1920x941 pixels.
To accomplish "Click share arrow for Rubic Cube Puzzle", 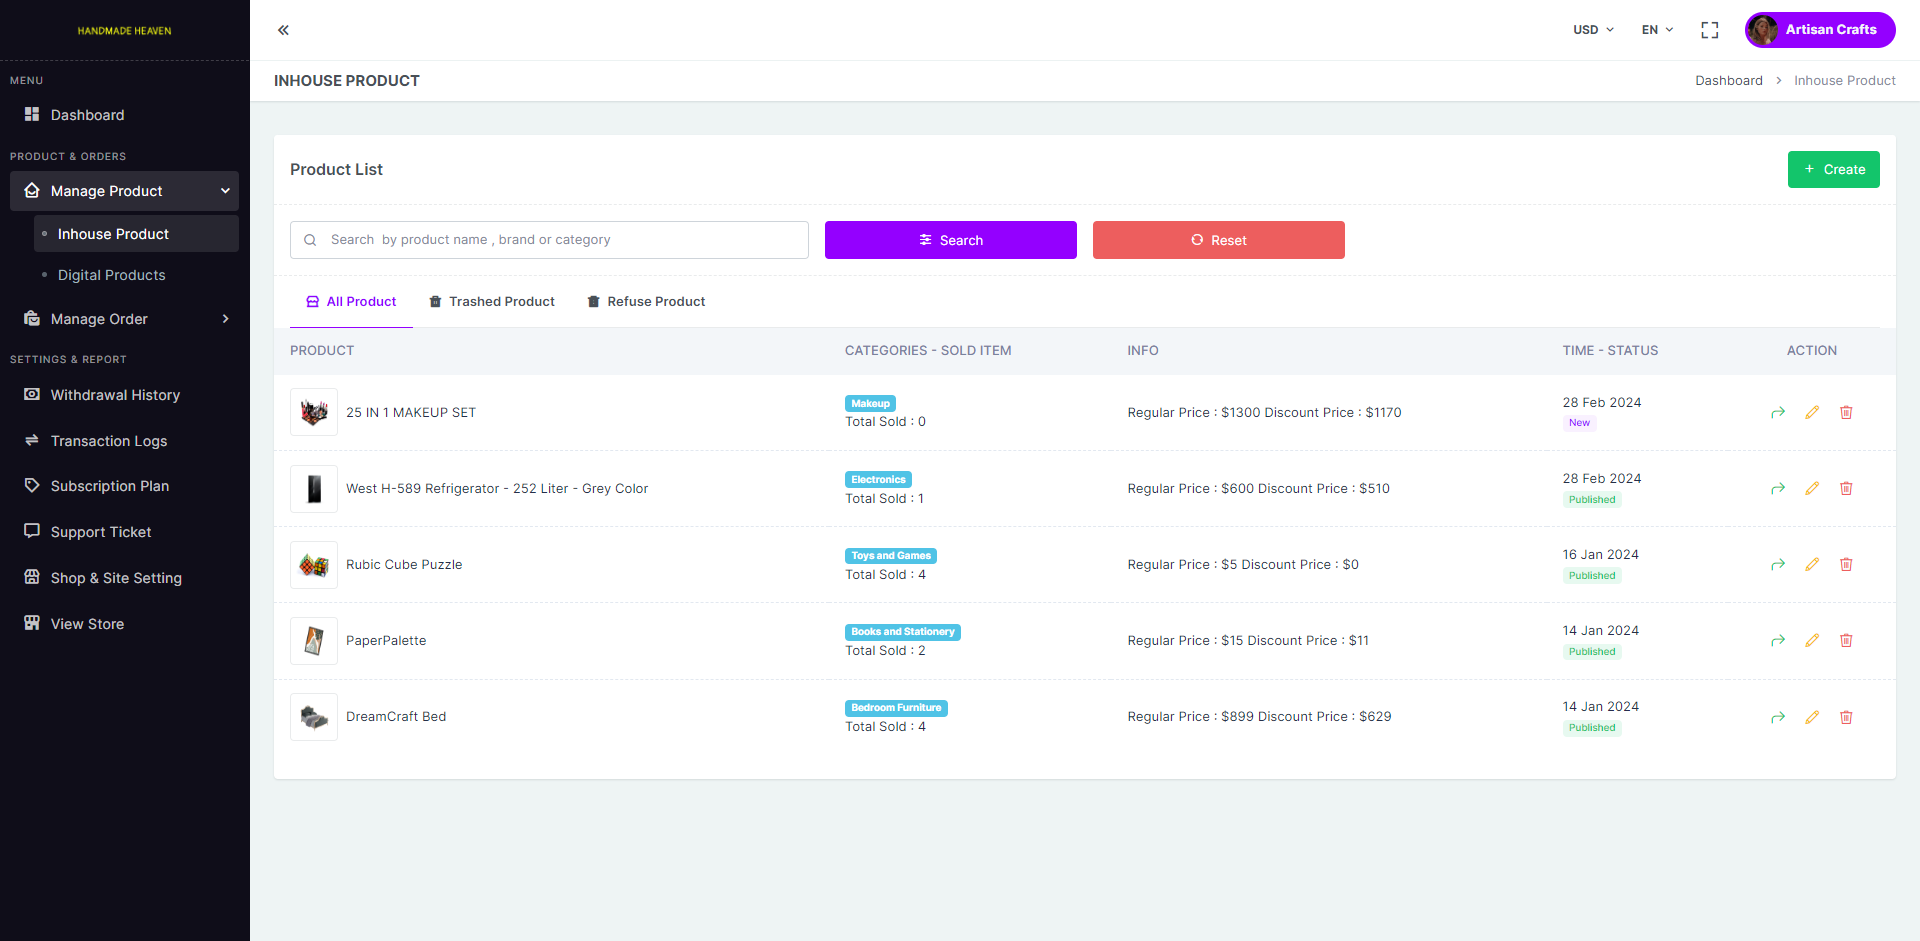I will click(1777, 565).
